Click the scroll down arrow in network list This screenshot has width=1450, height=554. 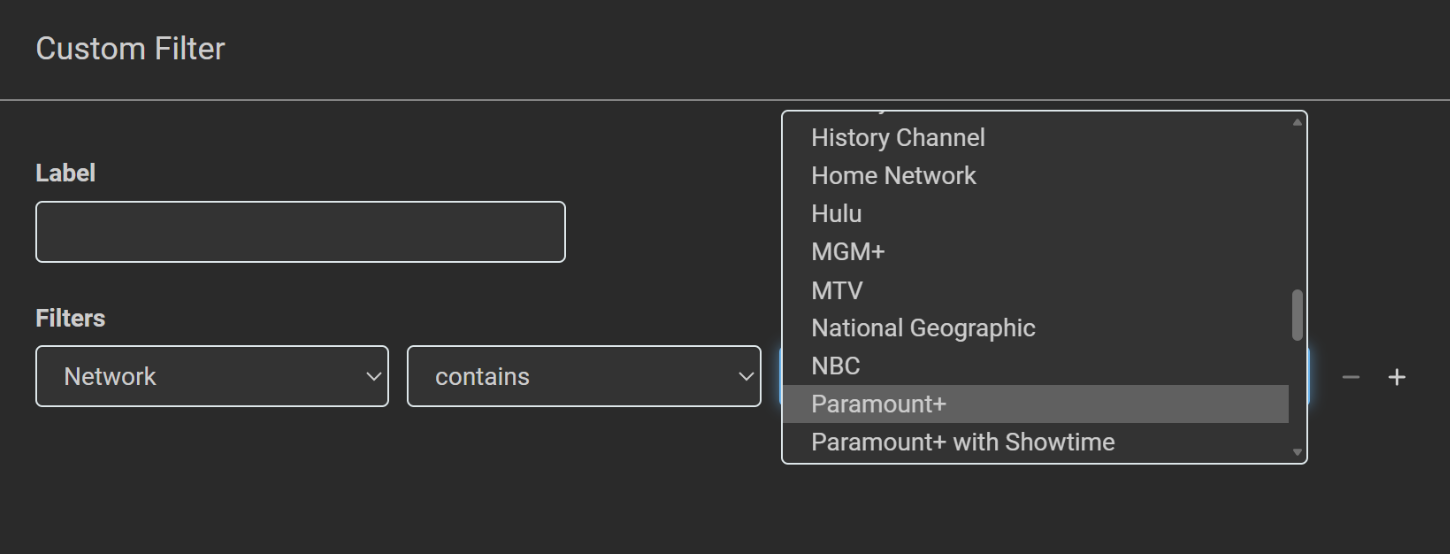click(1298, 452)
